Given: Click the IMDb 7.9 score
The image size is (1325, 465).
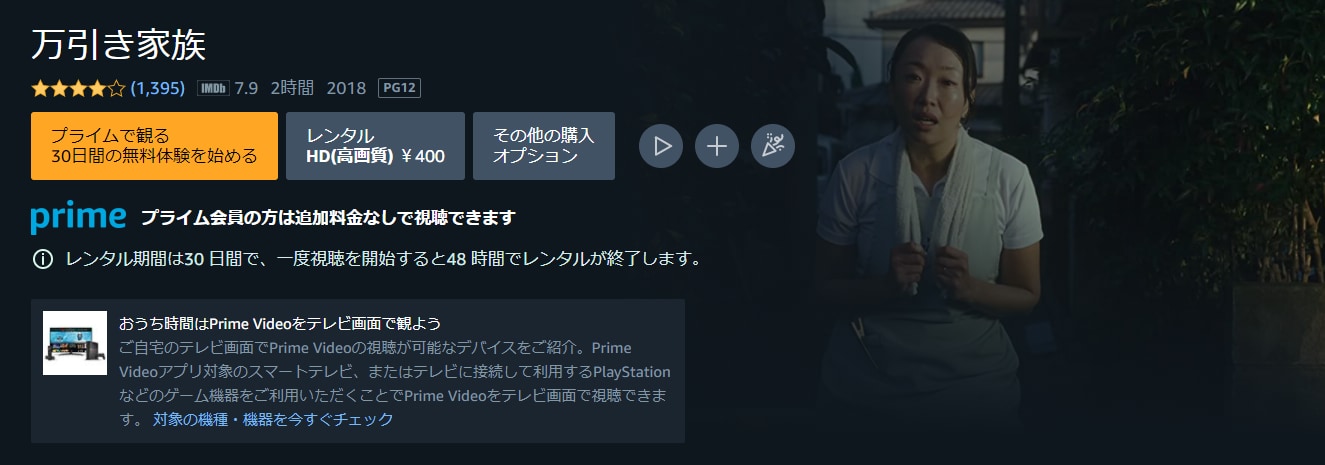Looking at the screenshot, I should (x=246, y=88).
